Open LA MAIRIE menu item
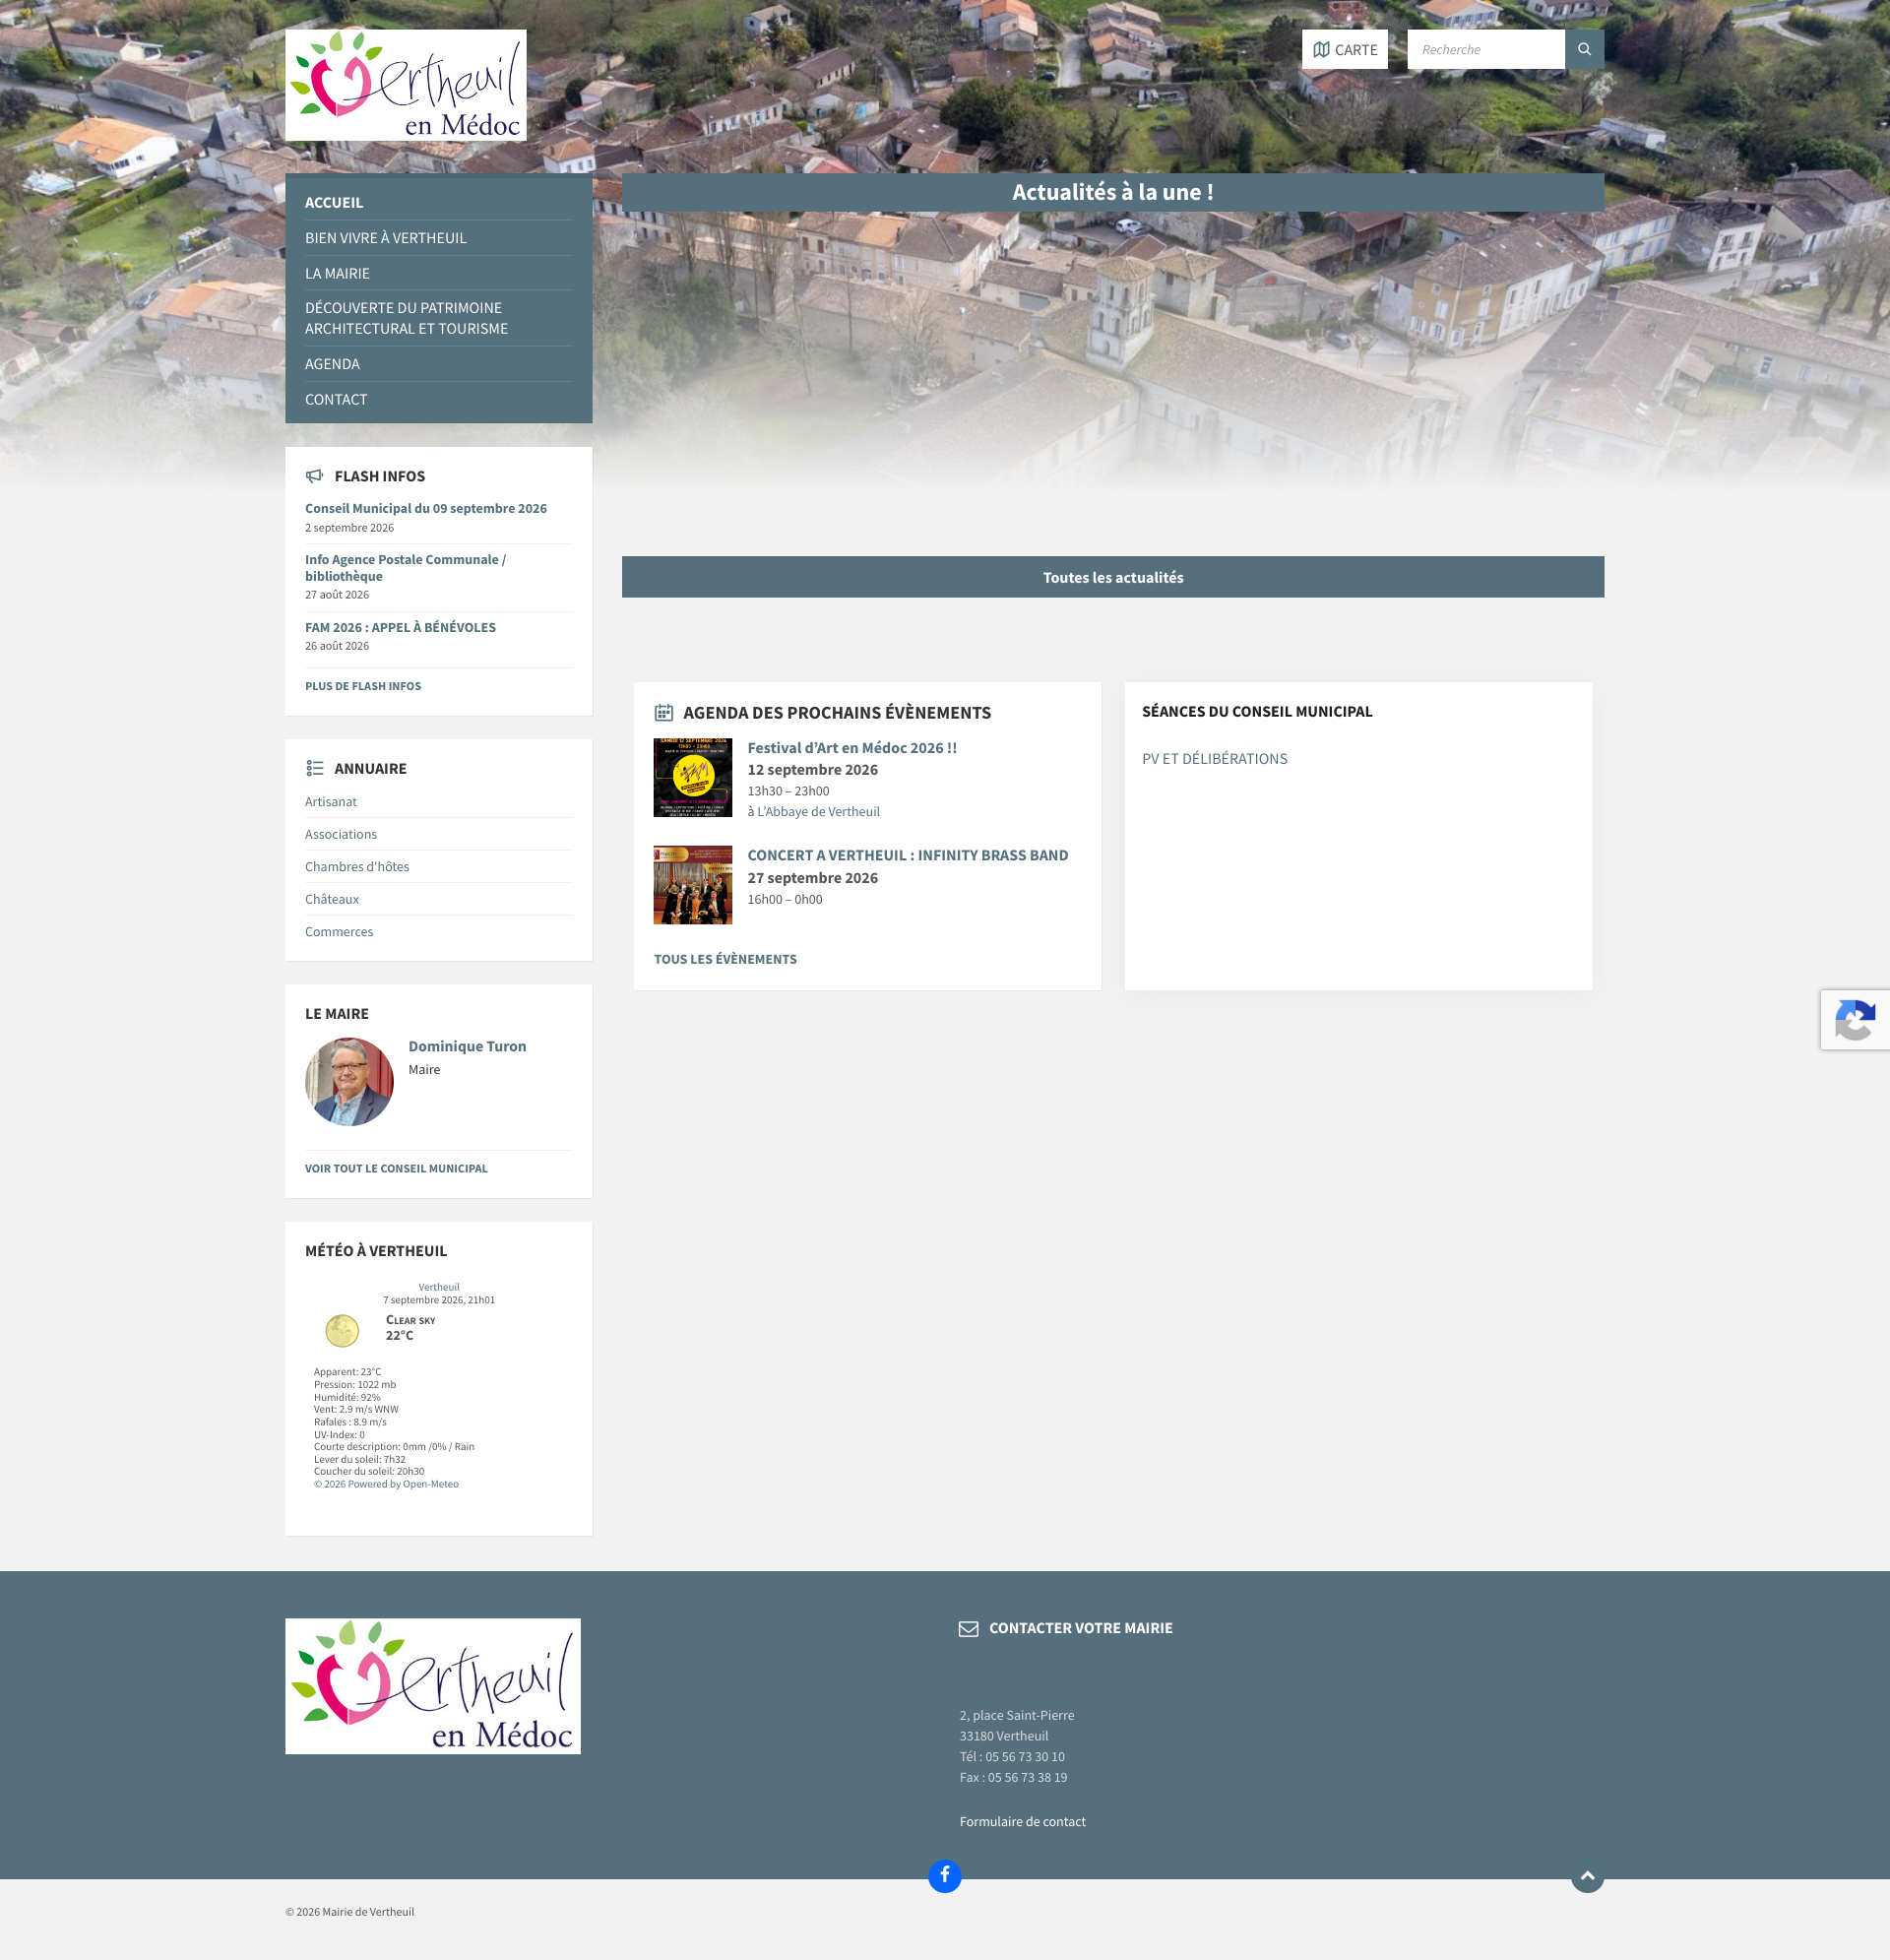 point(337,273)
